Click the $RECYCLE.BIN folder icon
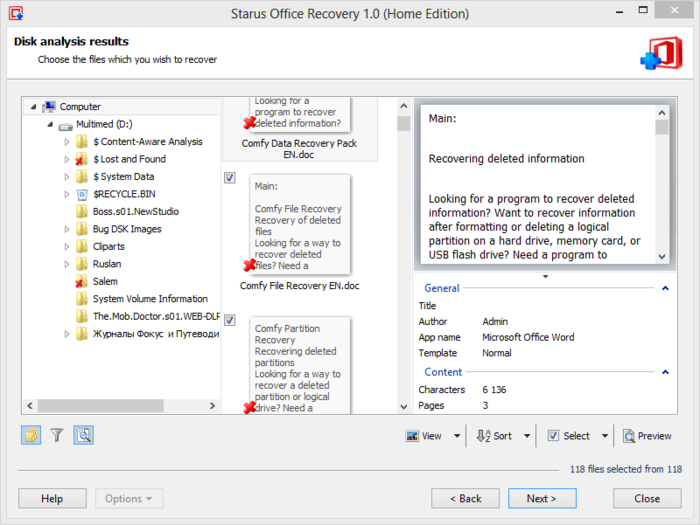The image size is (700, 525). click(x=82, y=194)
